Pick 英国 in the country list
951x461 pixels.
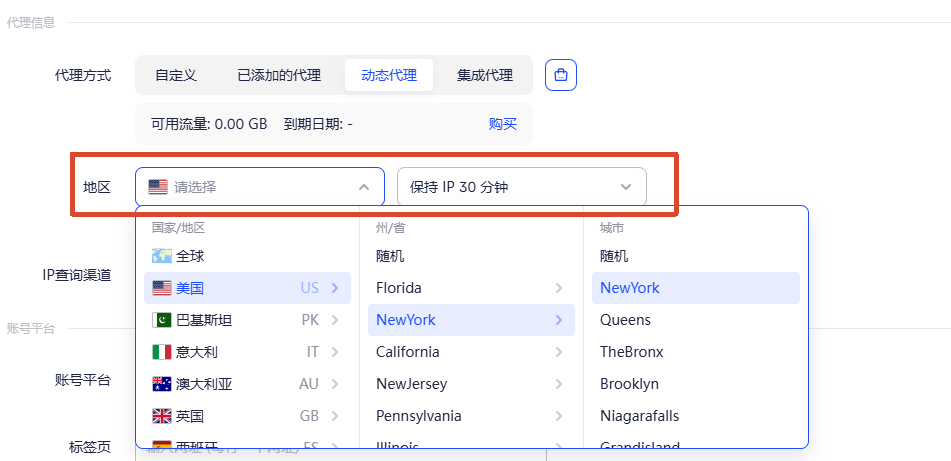pyautogui.click(x=247, y=416)
